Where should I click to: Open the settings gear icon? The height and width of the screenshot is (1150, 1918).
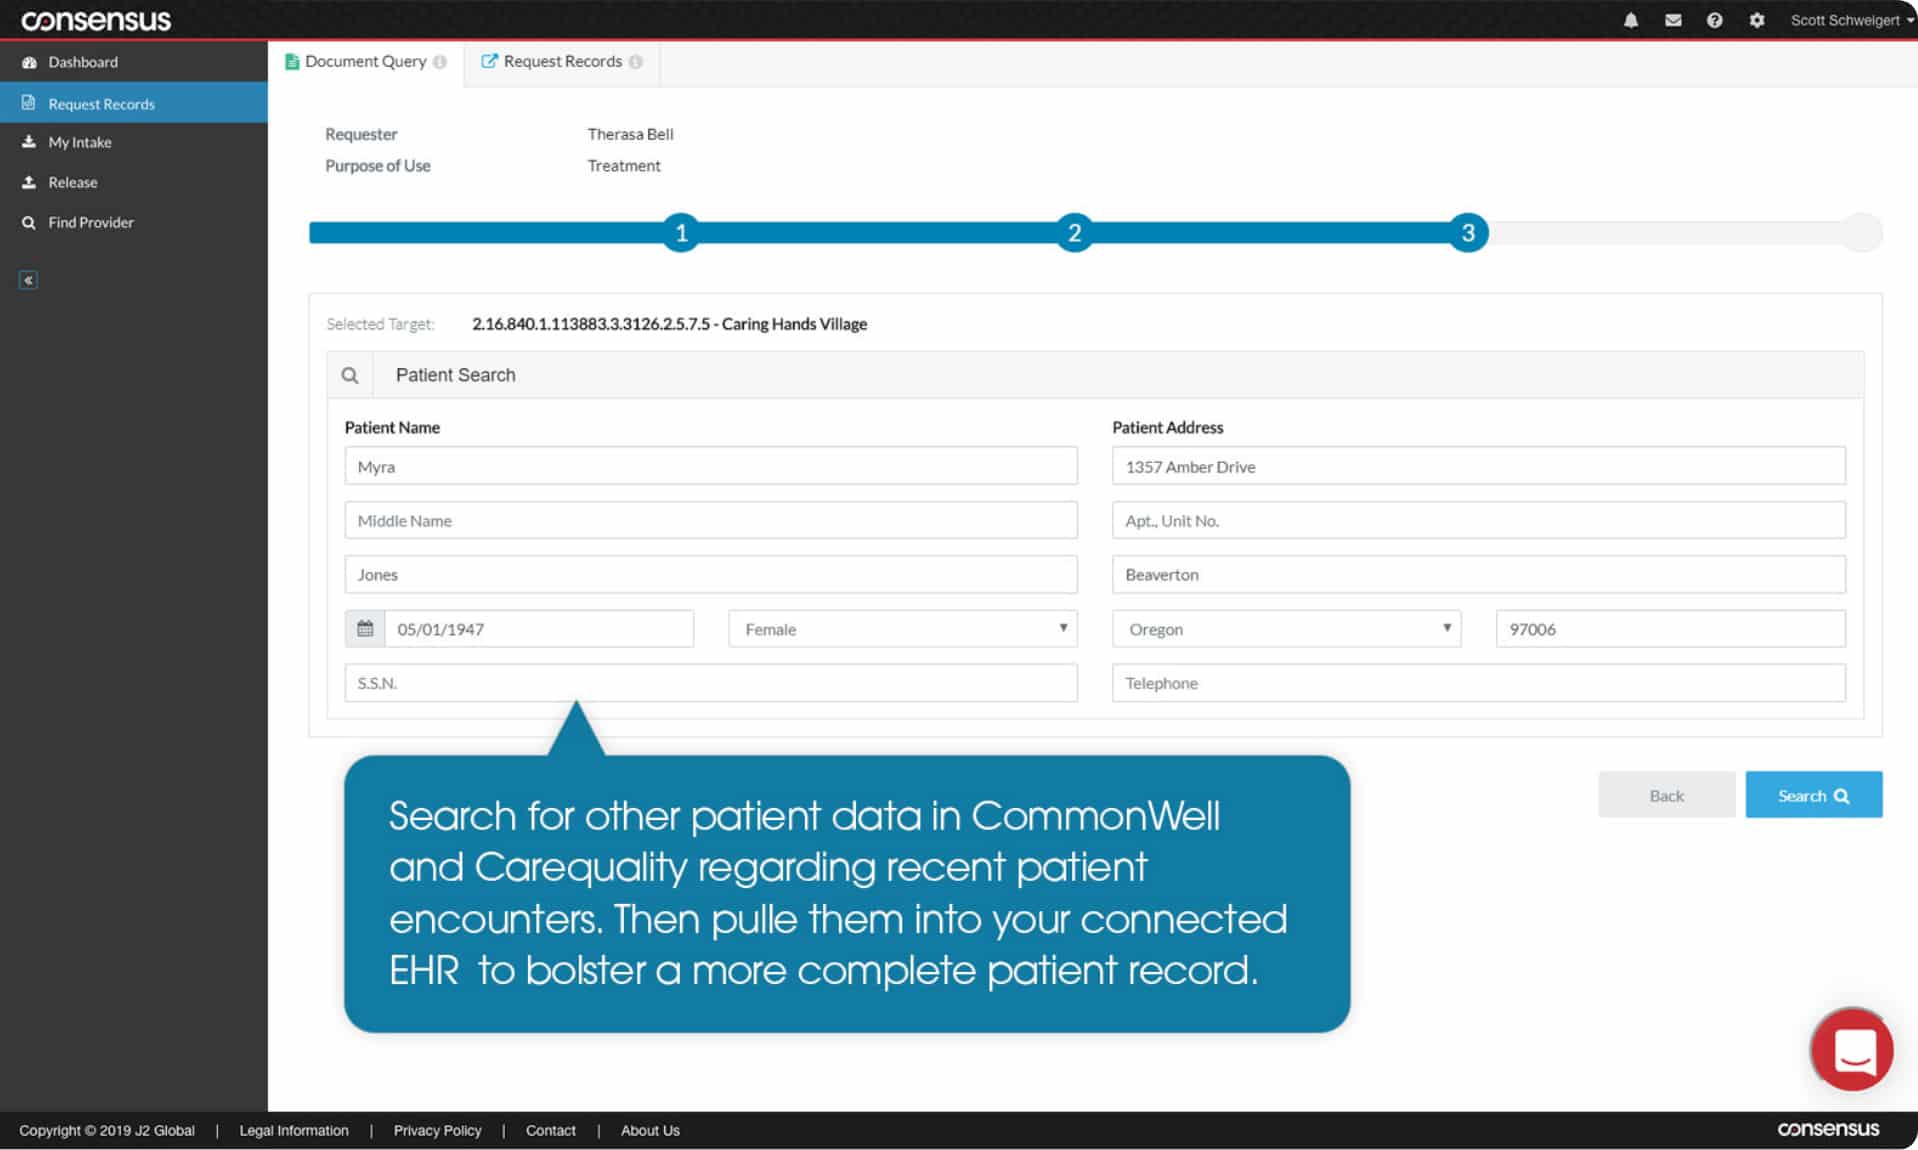click(1757, 20)
